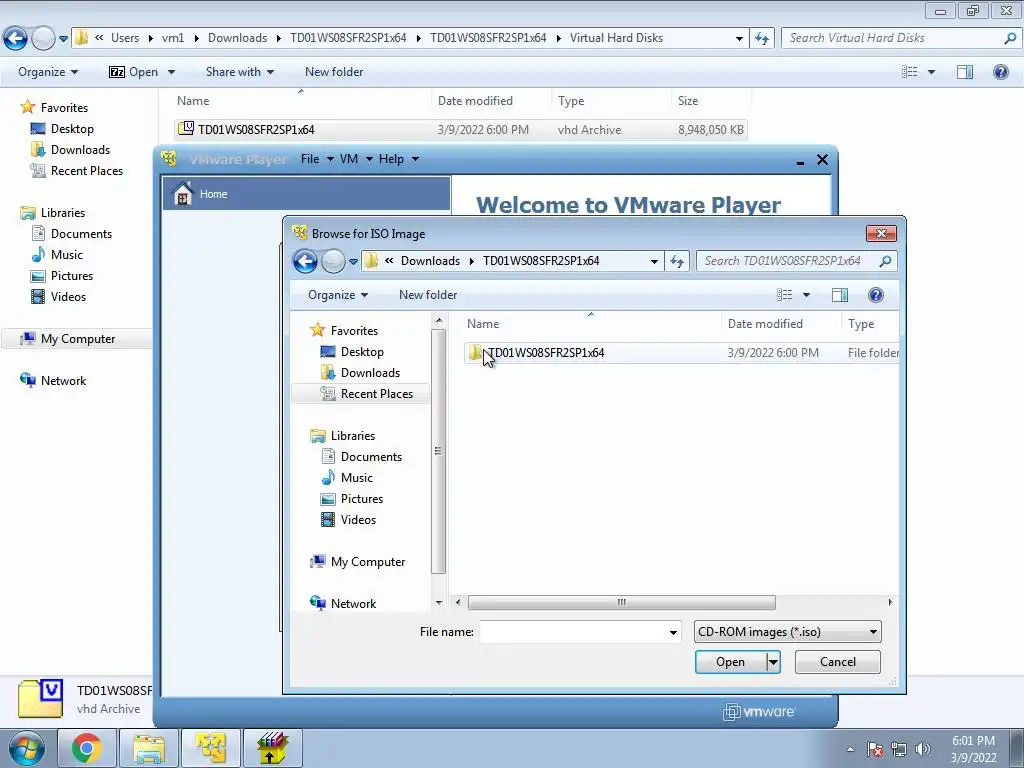Select the TD01WS08SFR2SP1x64 folder icon in the dialog

tap(475, 353)
